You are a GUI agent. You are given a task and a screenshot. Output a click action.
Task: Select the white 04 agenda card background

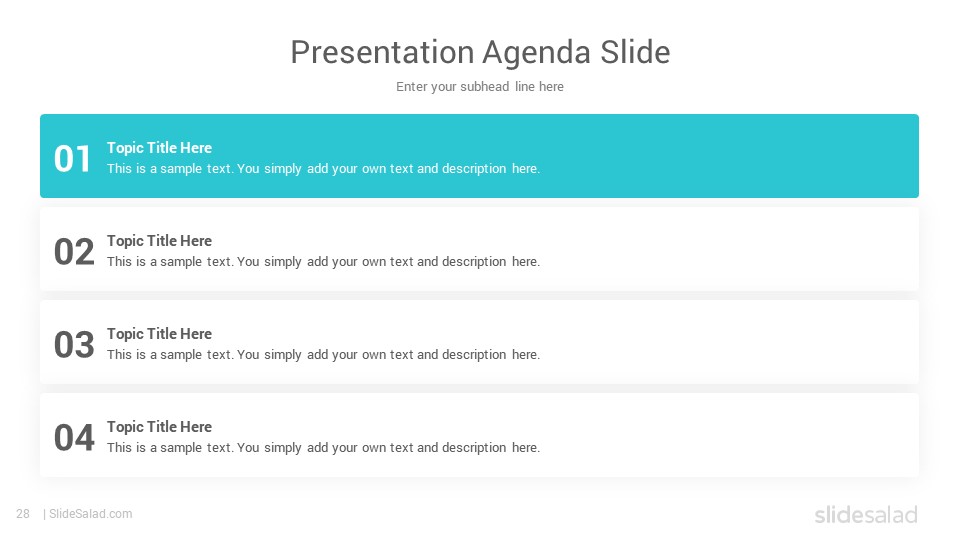(479, 435)
